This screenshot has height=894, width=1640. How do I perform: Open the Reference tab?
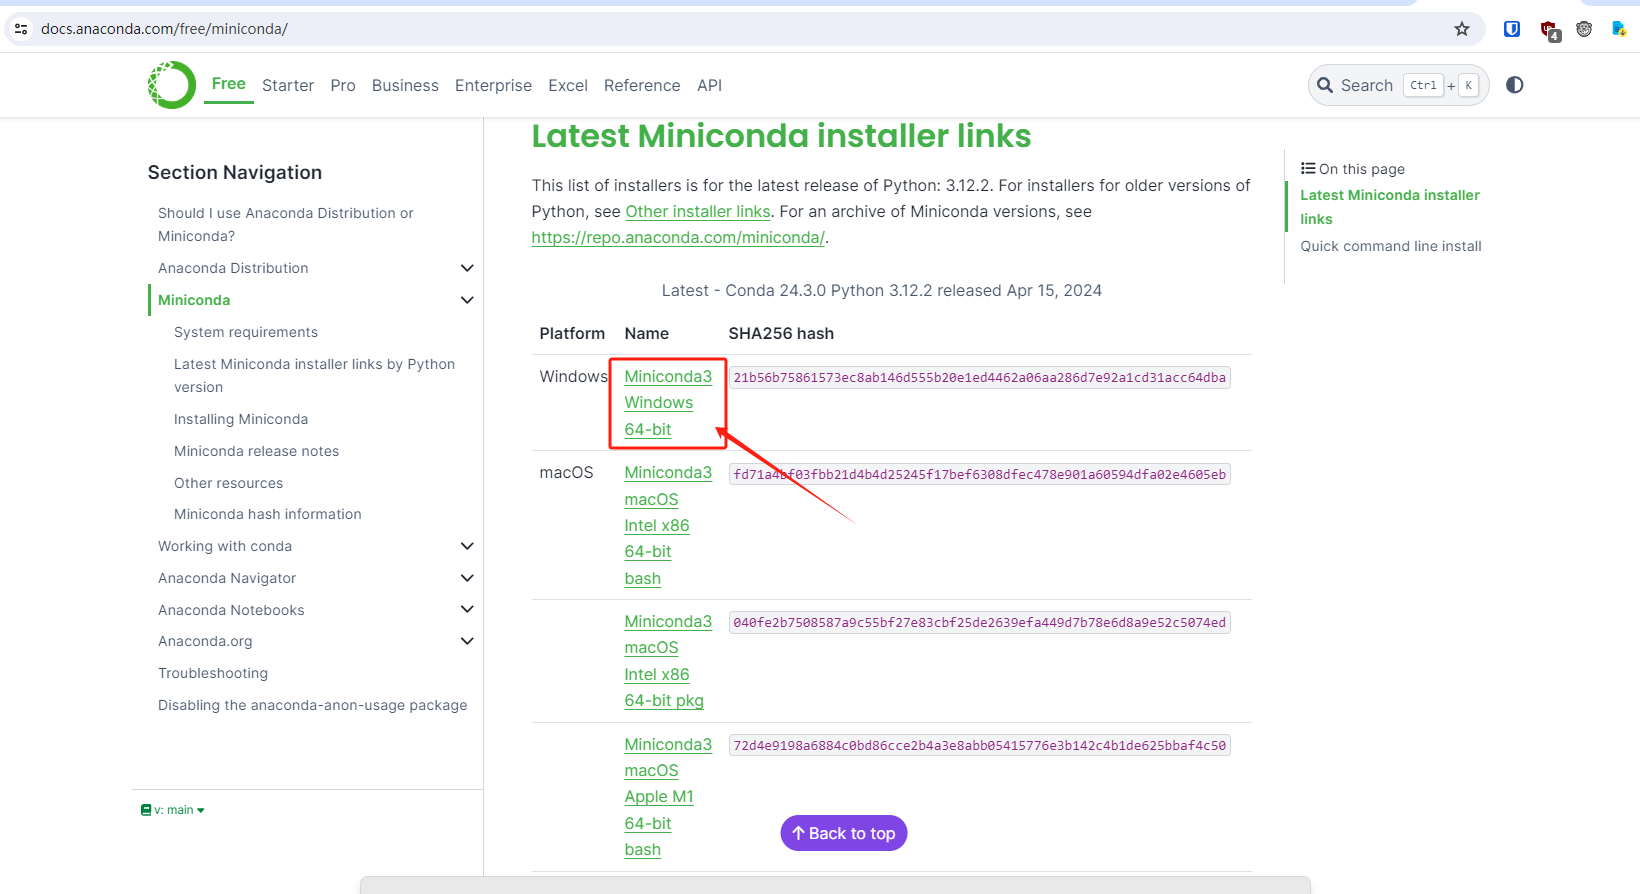coord(642,86)
